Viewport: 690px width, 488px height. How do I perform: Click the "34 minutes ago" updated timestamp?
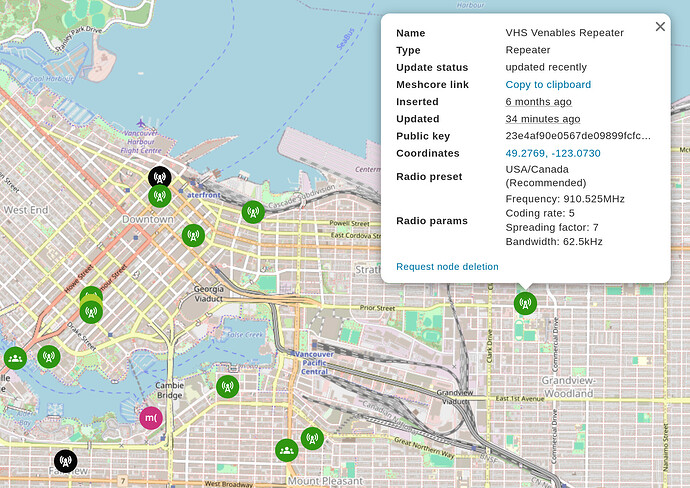coord(542,119)
